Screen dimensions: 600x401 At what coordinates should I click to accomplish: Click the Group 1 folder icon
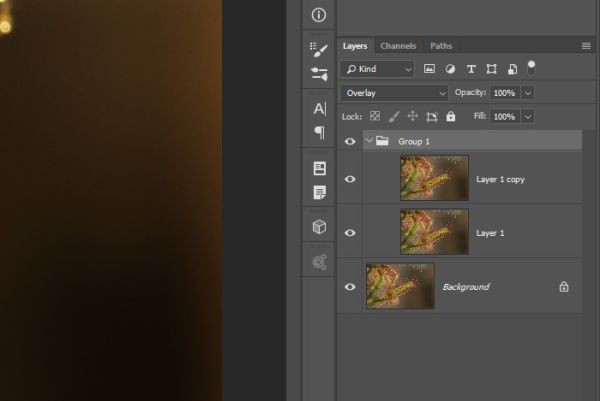(382, 141)
